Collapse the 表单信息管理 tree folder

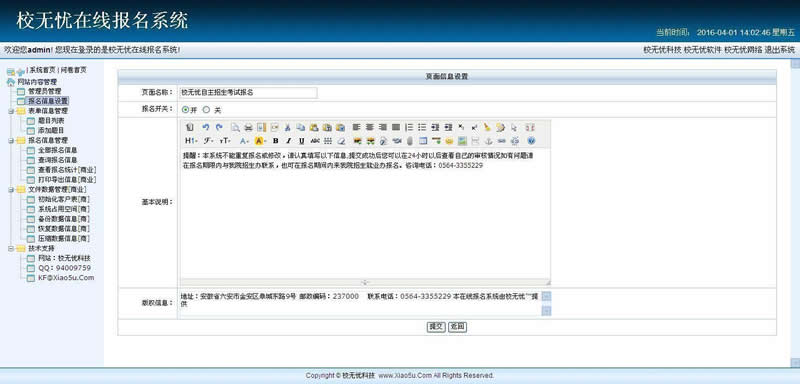point(11,111)
